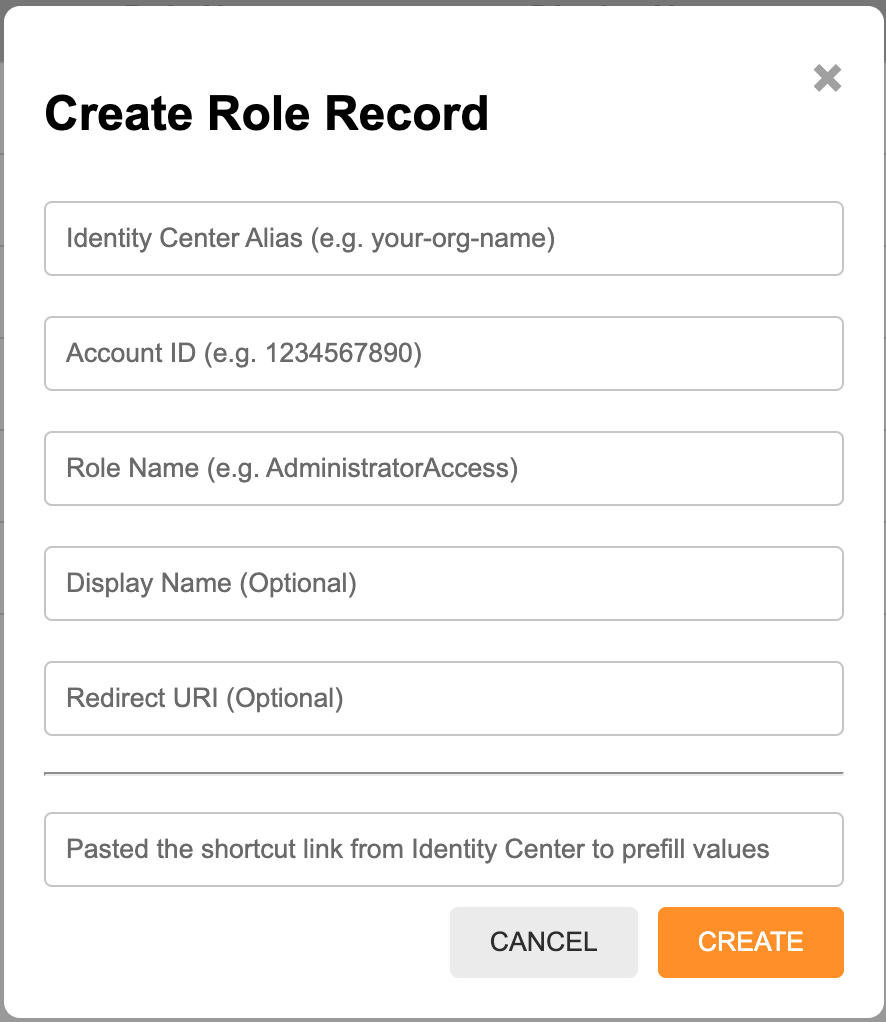Click the Redirect URI text box
This screenshot has width=886, height=1022.
tap(443, 698)
